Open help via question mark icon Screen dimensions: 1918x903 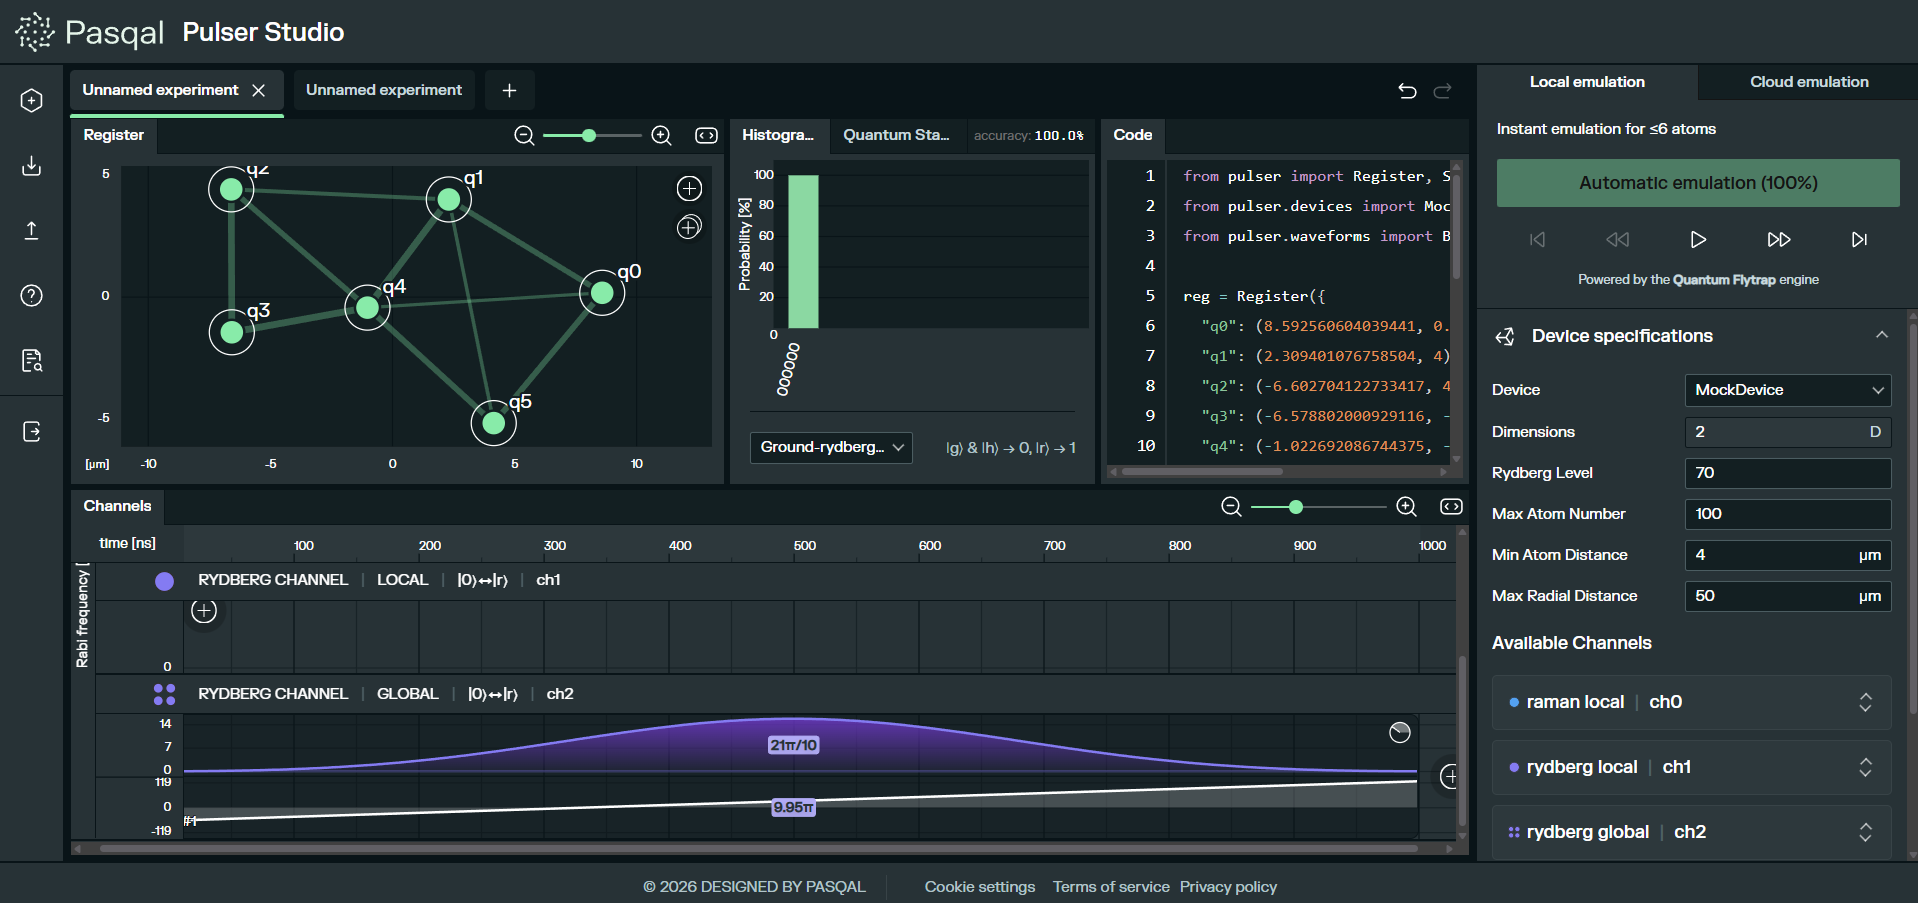click(32, 295)
